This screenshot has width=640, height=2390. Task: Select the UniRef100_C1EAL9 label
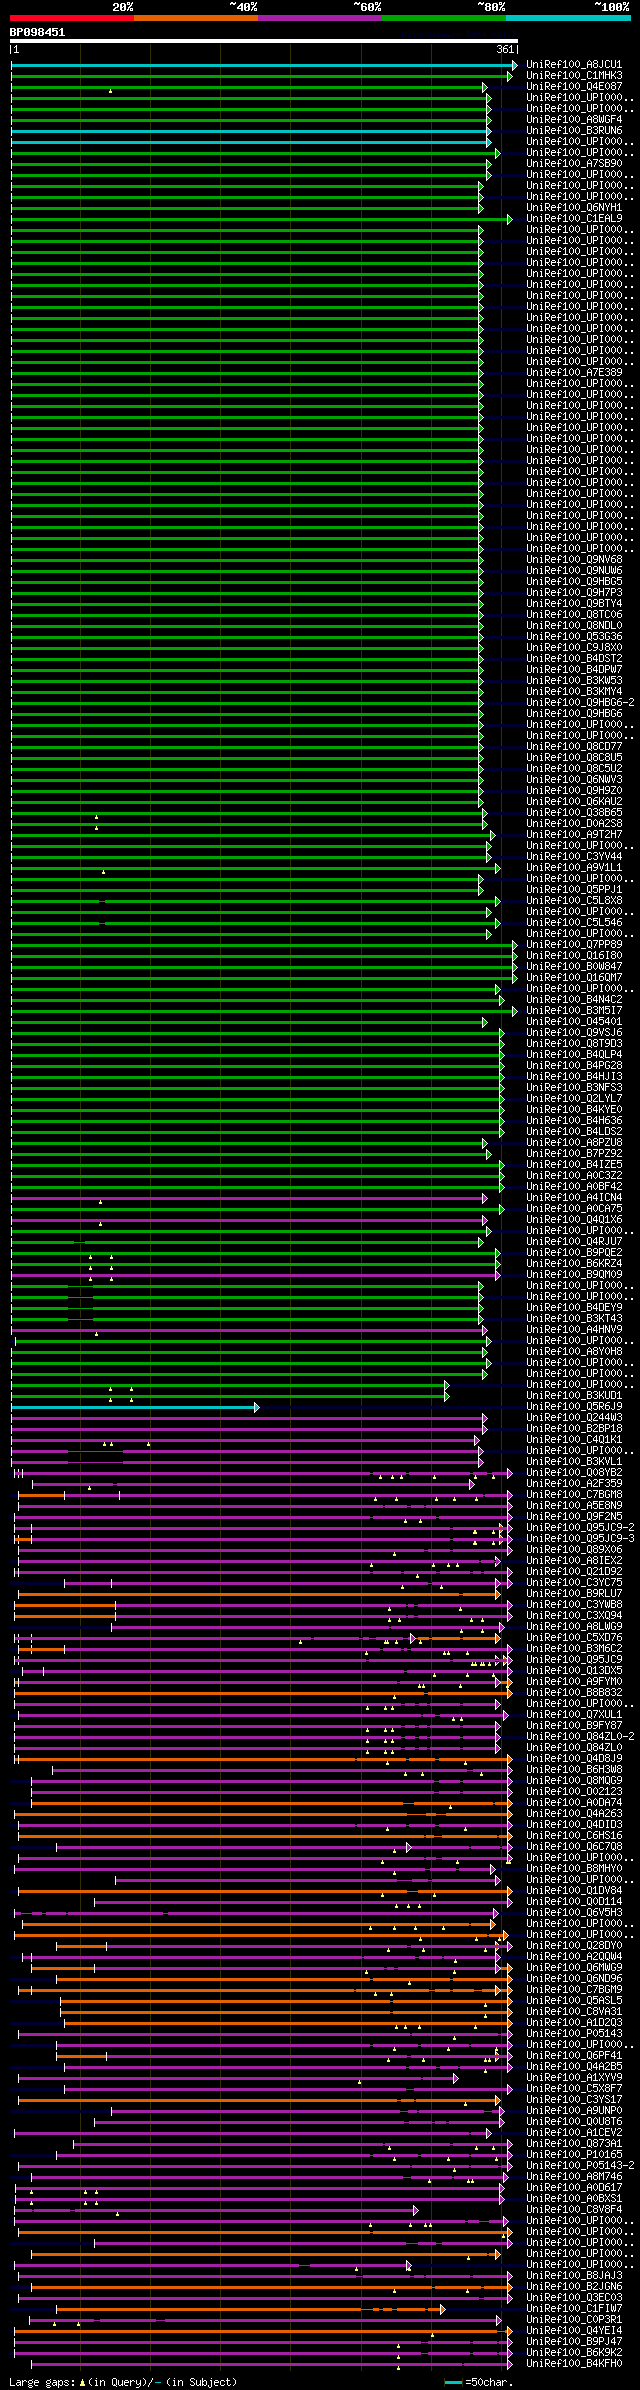574,218
